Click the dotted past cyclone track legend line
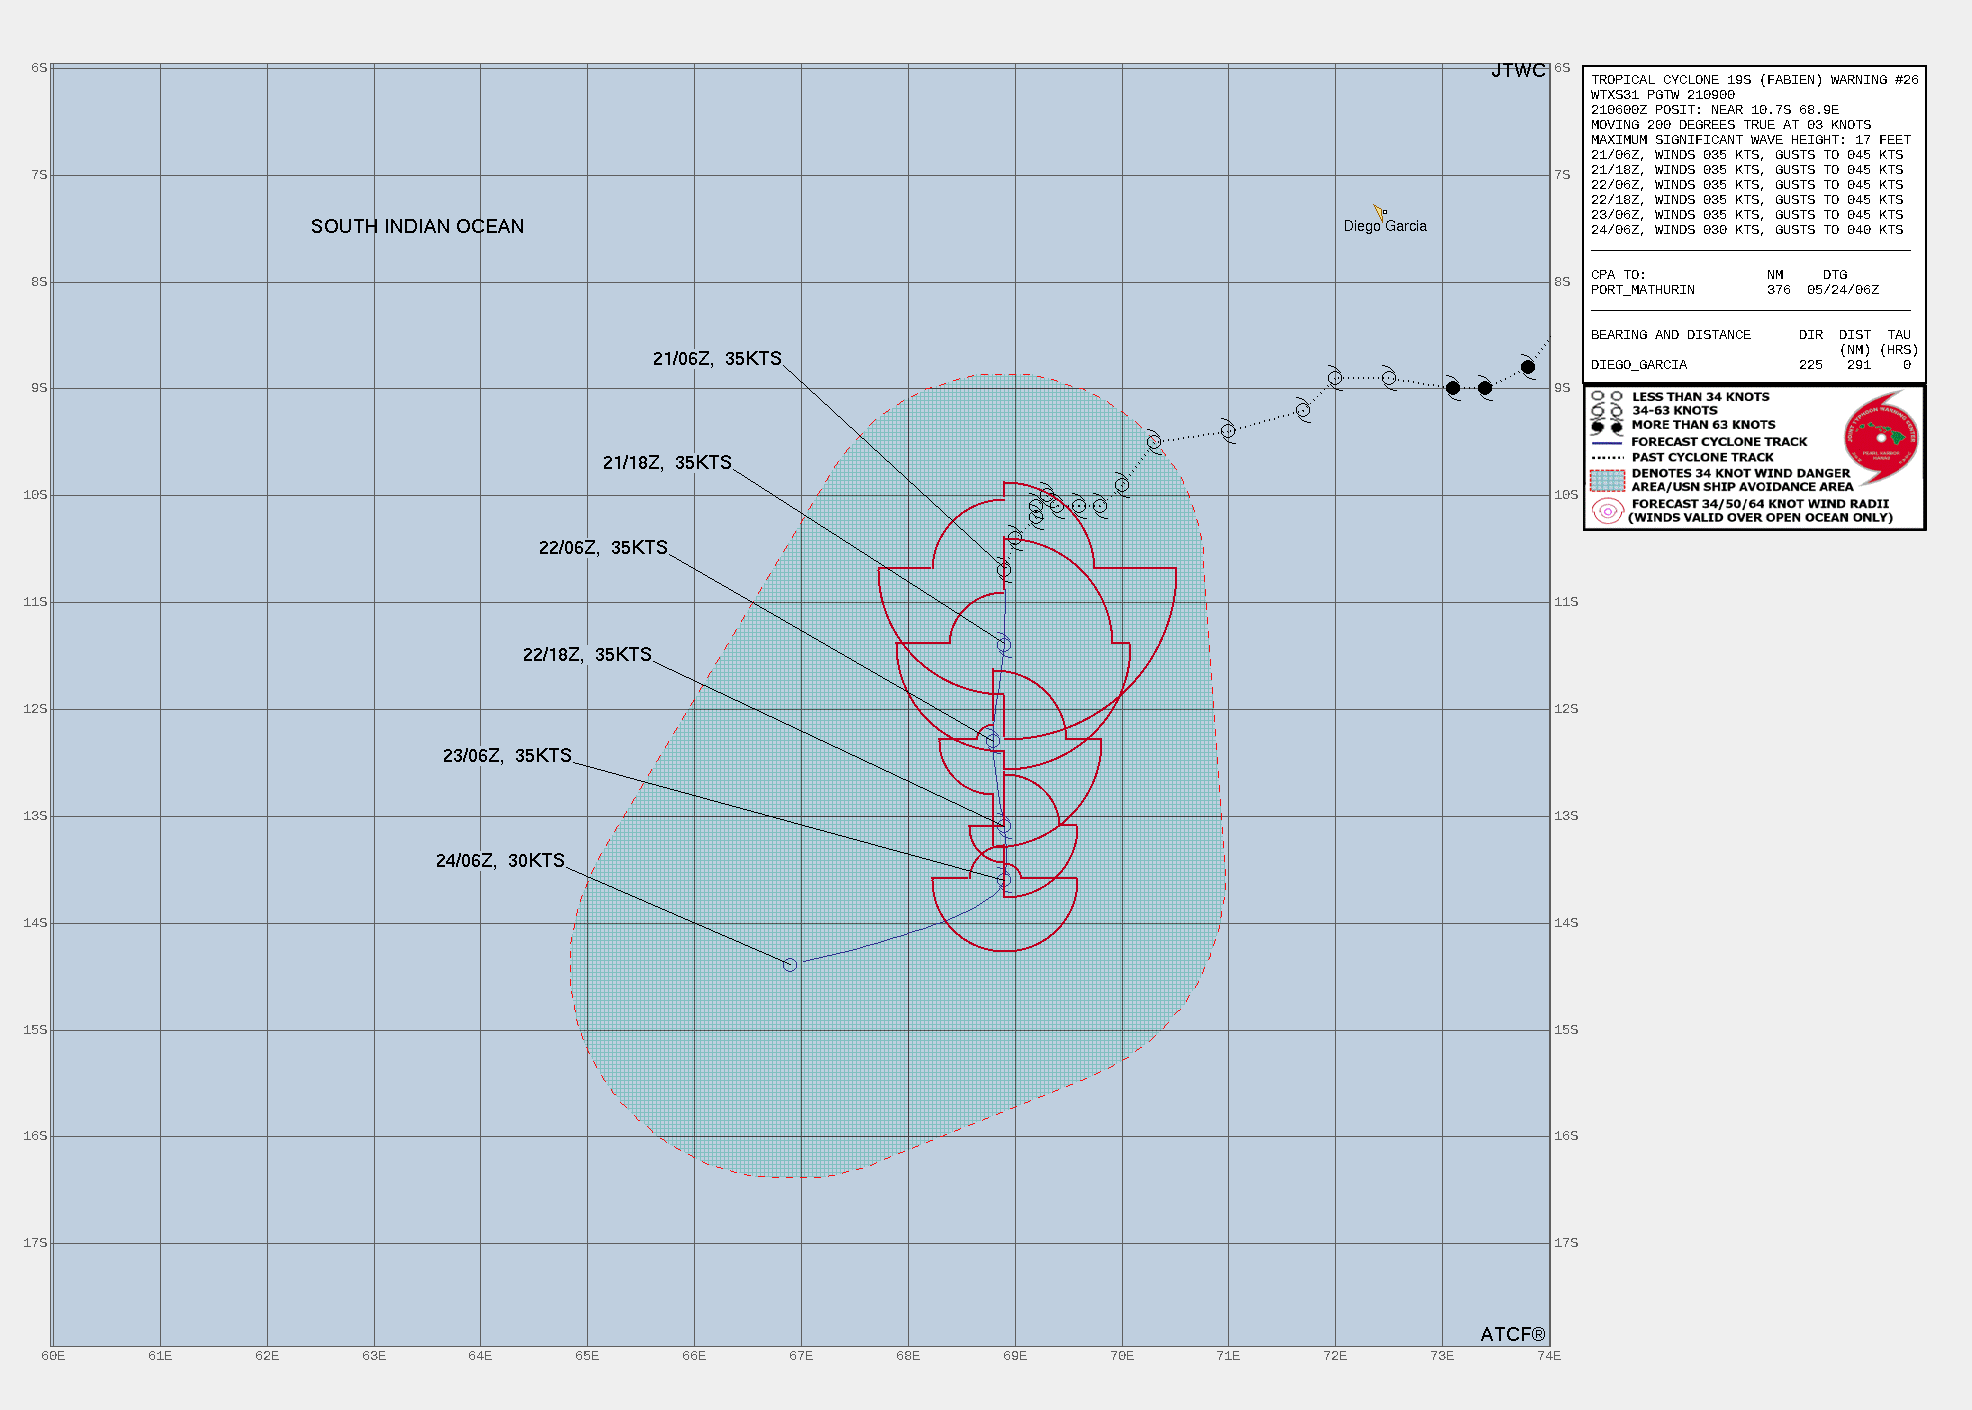 tap(1607, 457)
